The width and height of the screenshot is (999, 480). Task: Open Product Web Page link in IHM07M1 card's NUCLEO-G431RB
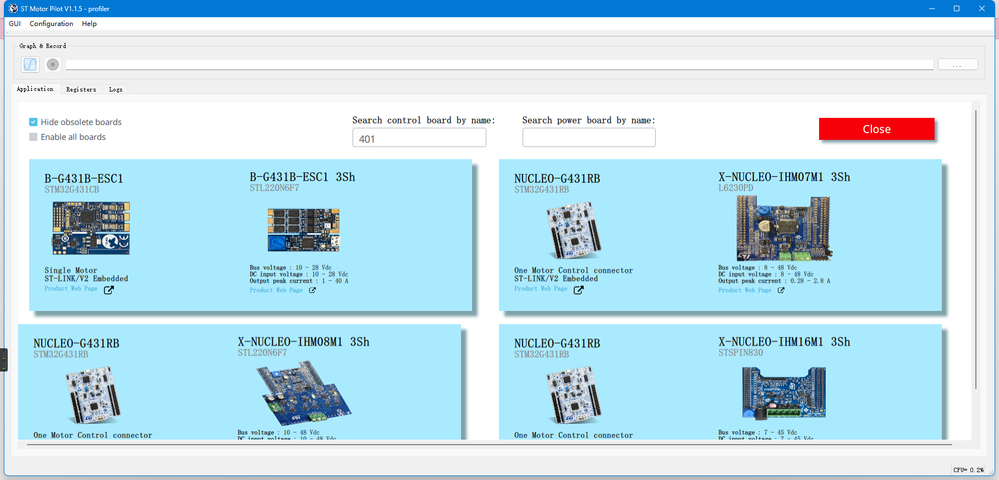[541, 289]
